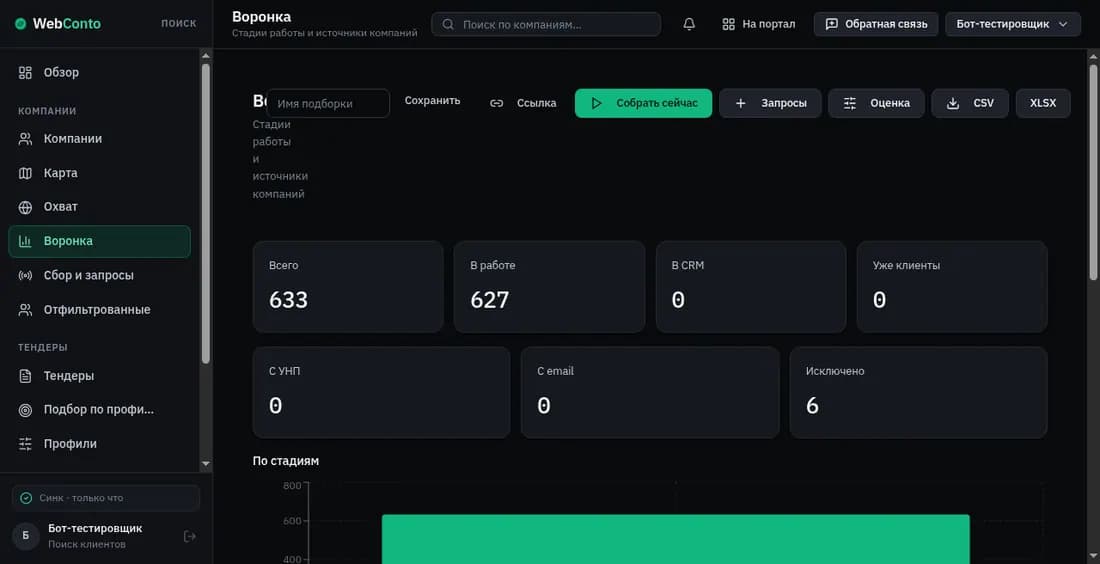The height and width of the screenshot is (564, 1100).
Task: Open the Охват section
Action: coord(100,207)
